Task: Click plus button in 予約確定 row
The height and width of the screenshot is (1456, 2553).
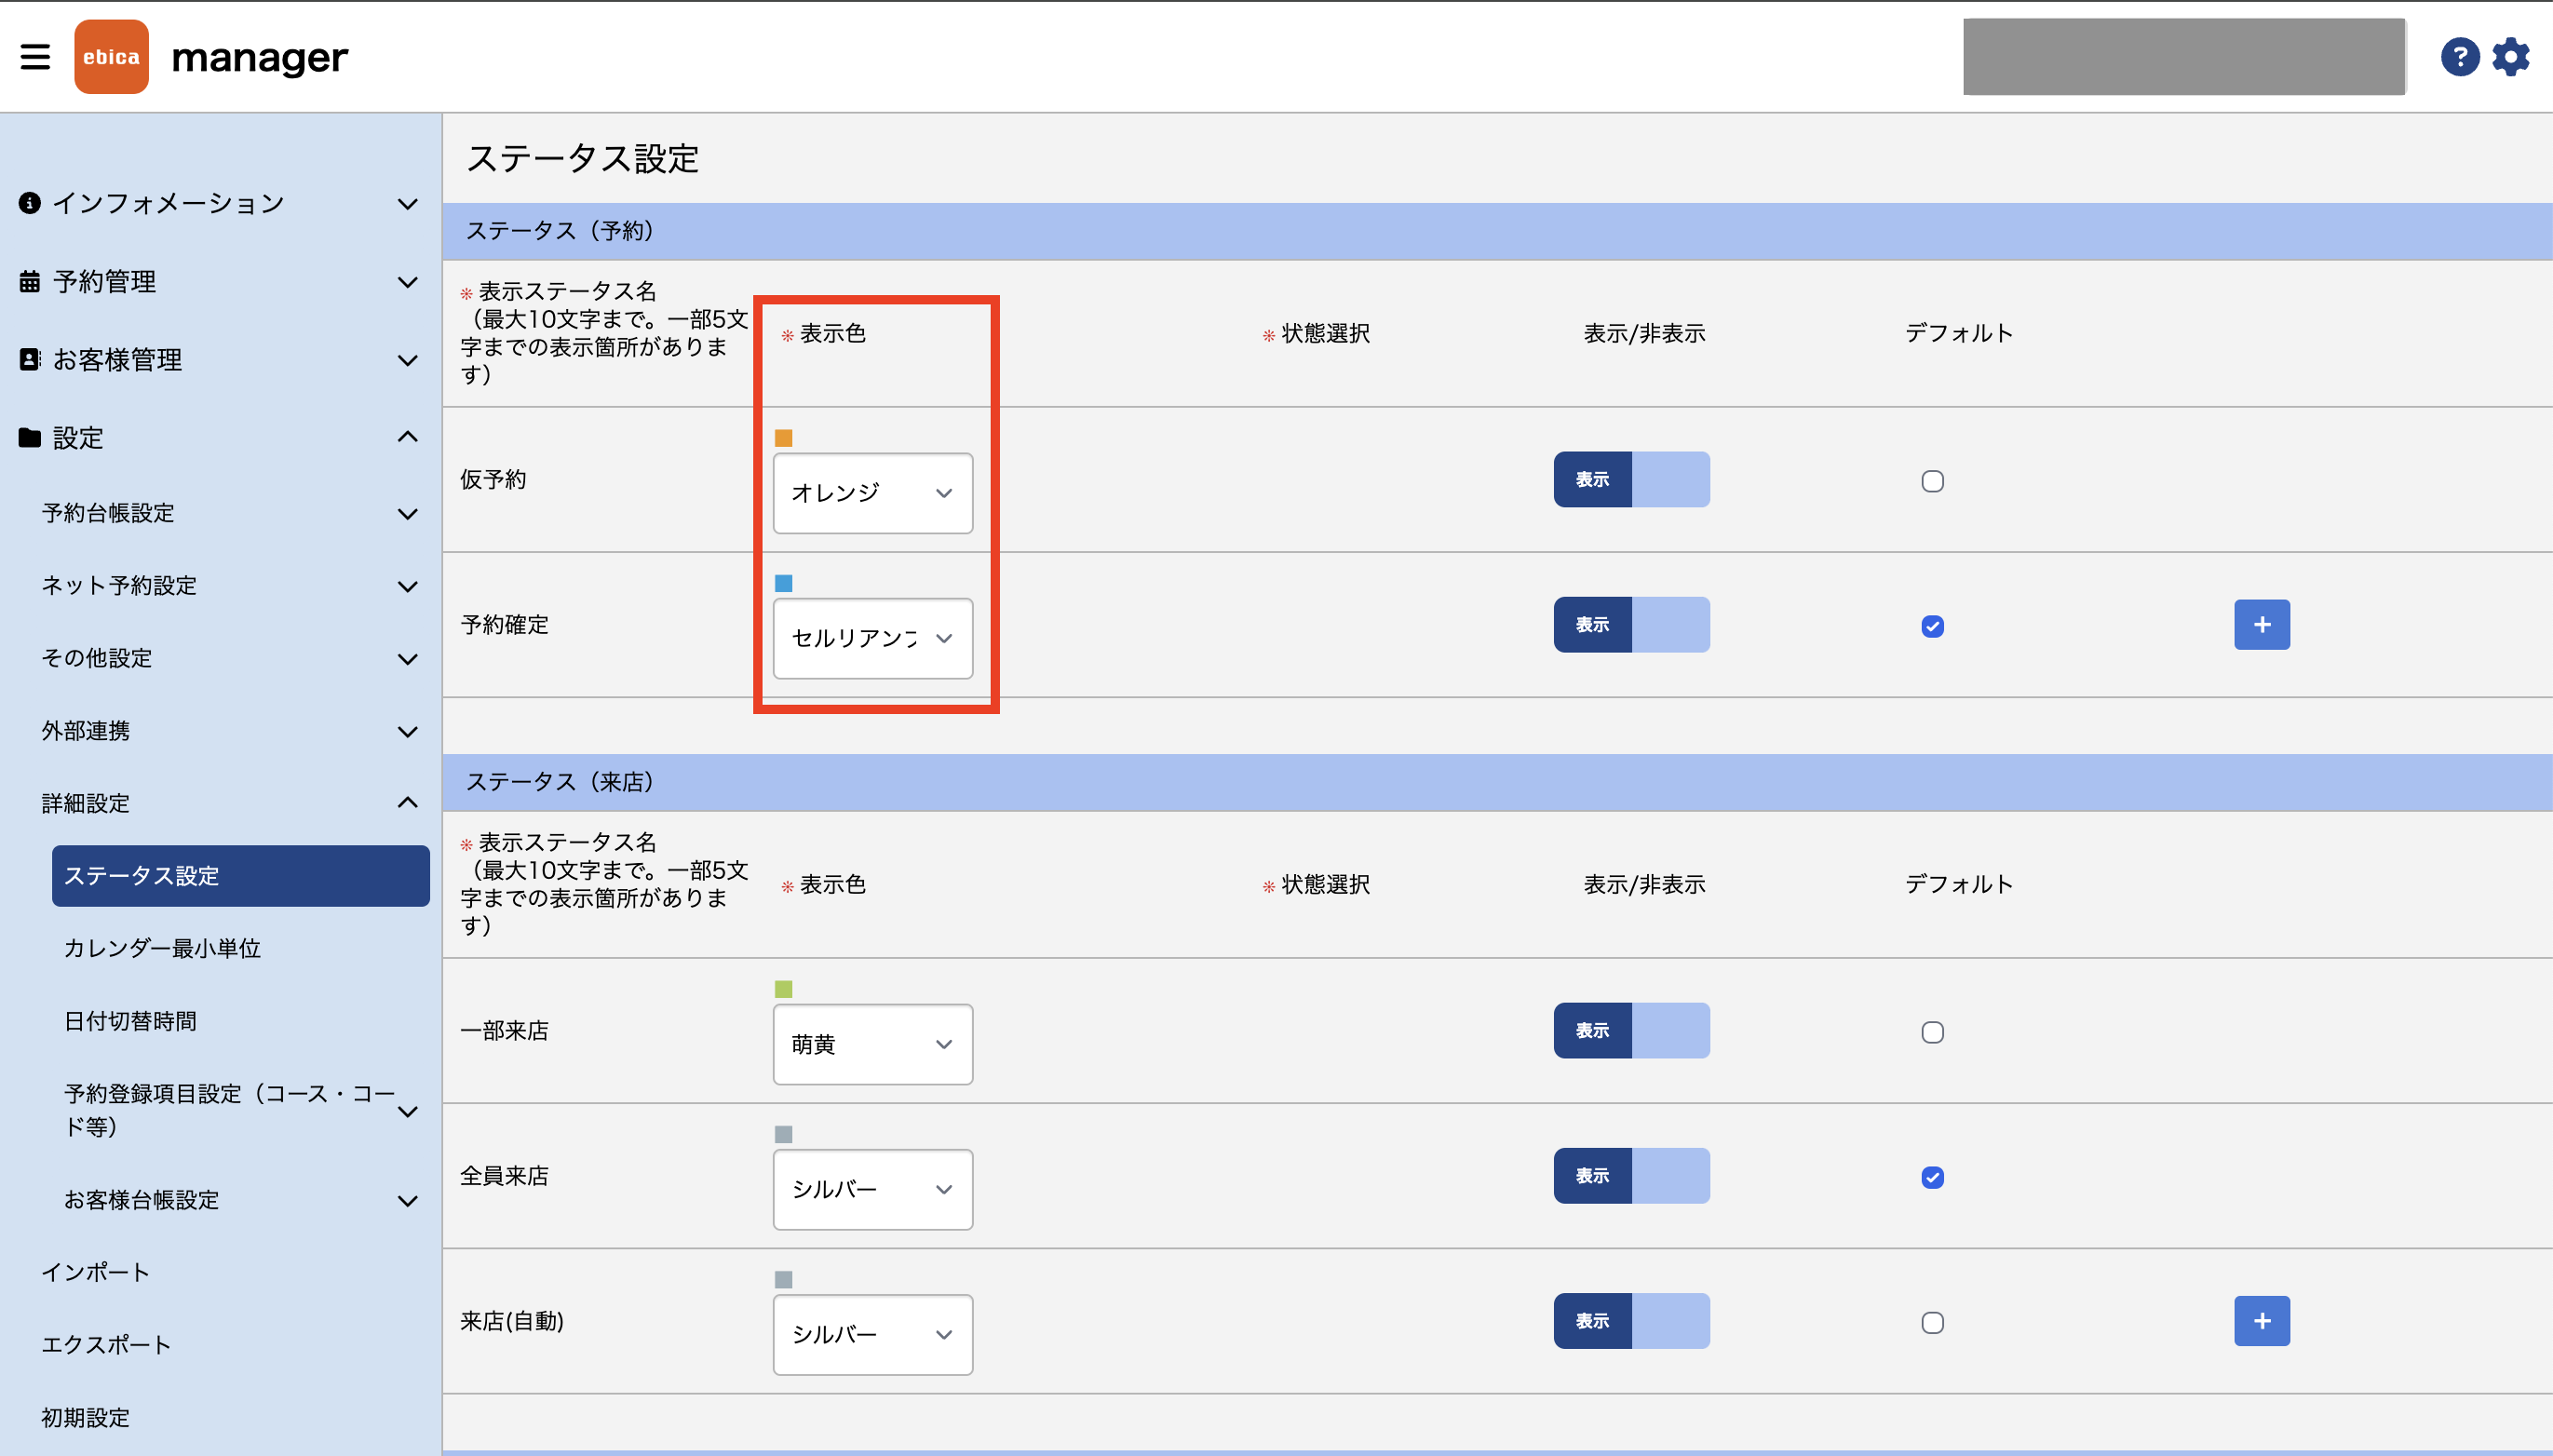Action: pyautogui.click(x=2262, y=625)
